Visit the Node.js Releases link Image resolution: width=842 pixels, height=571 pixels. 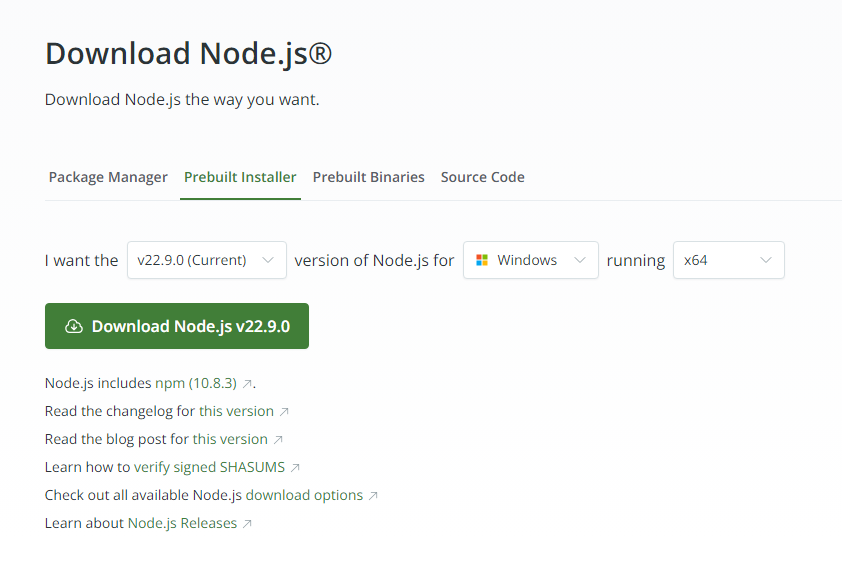click(182, 523)
